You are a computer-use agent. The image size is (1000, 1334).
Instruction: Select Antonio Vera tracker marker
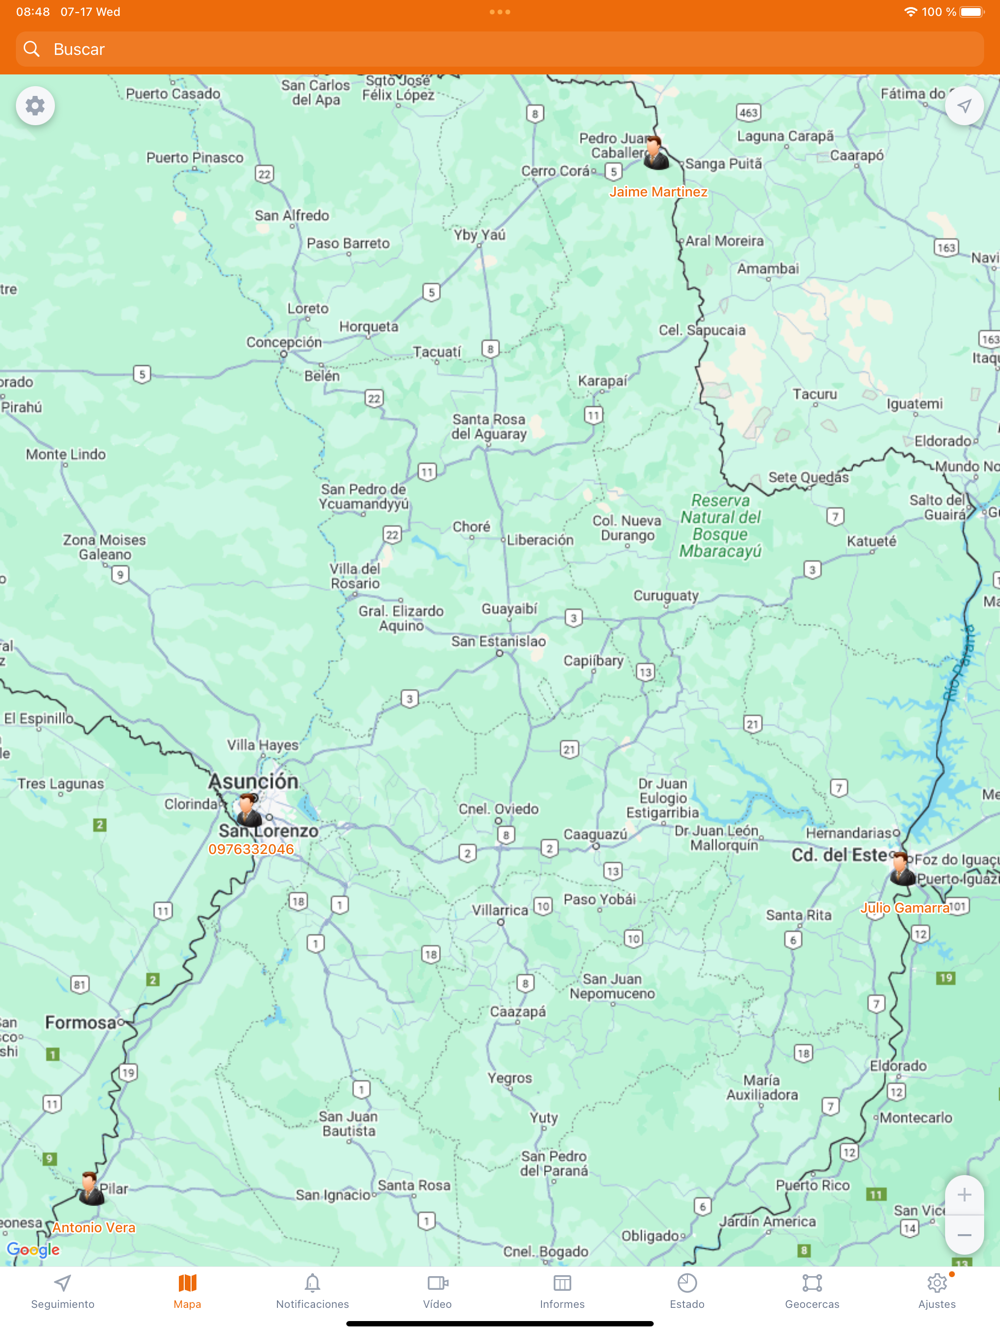point(91,1189)
